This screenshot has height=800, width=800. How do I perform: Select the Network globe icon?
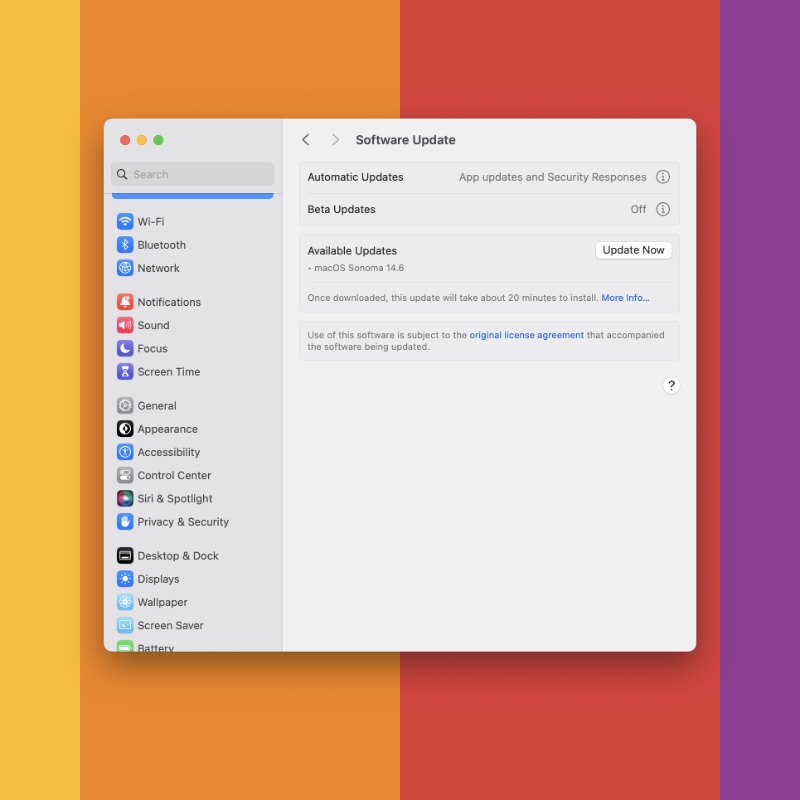click(125, 268)
